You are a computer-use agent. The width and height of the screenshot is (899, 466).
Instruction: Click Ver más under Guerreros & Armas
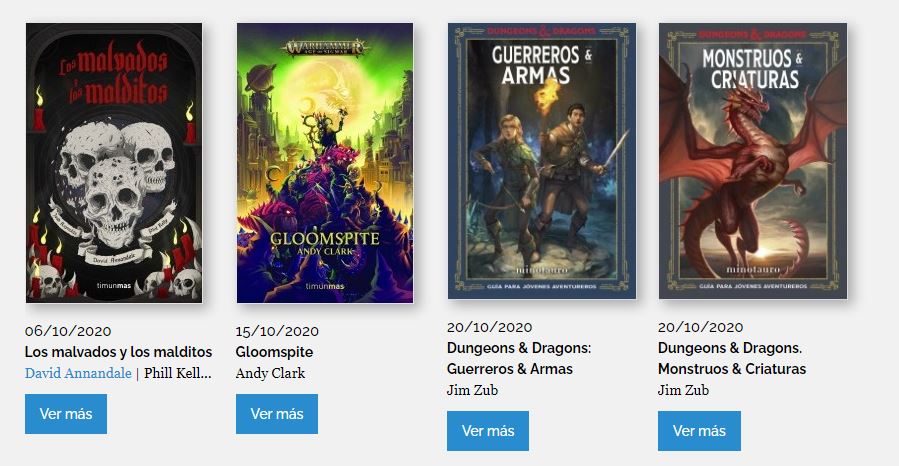pos(488,431)
